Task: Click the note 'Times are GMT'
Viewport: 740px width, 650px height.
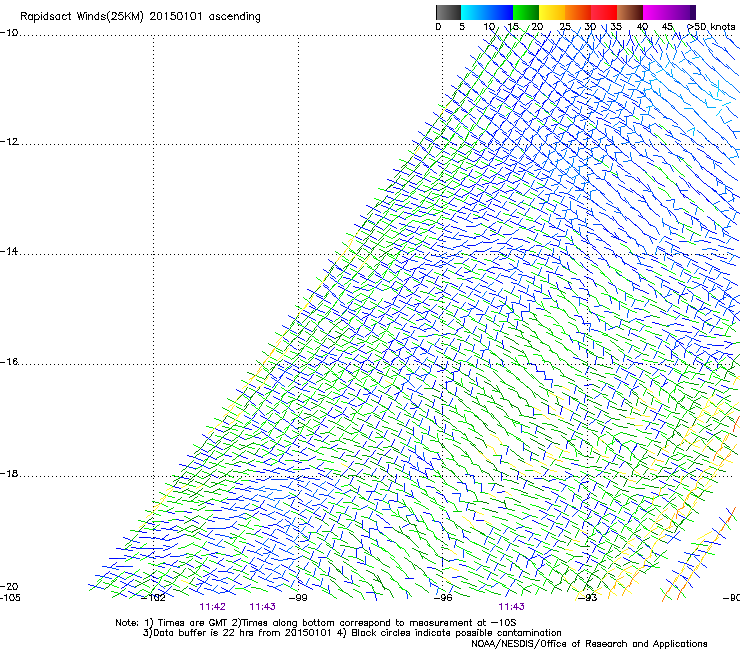Action: pyautogui.click(x=193, y=623)
